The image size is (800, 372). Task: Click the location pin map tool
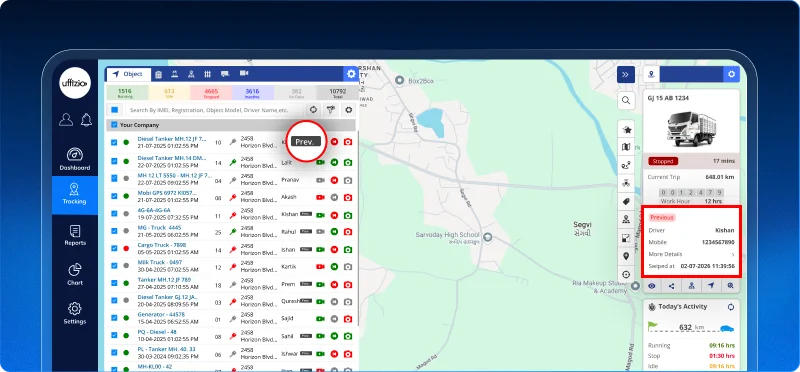pos(627,256)
